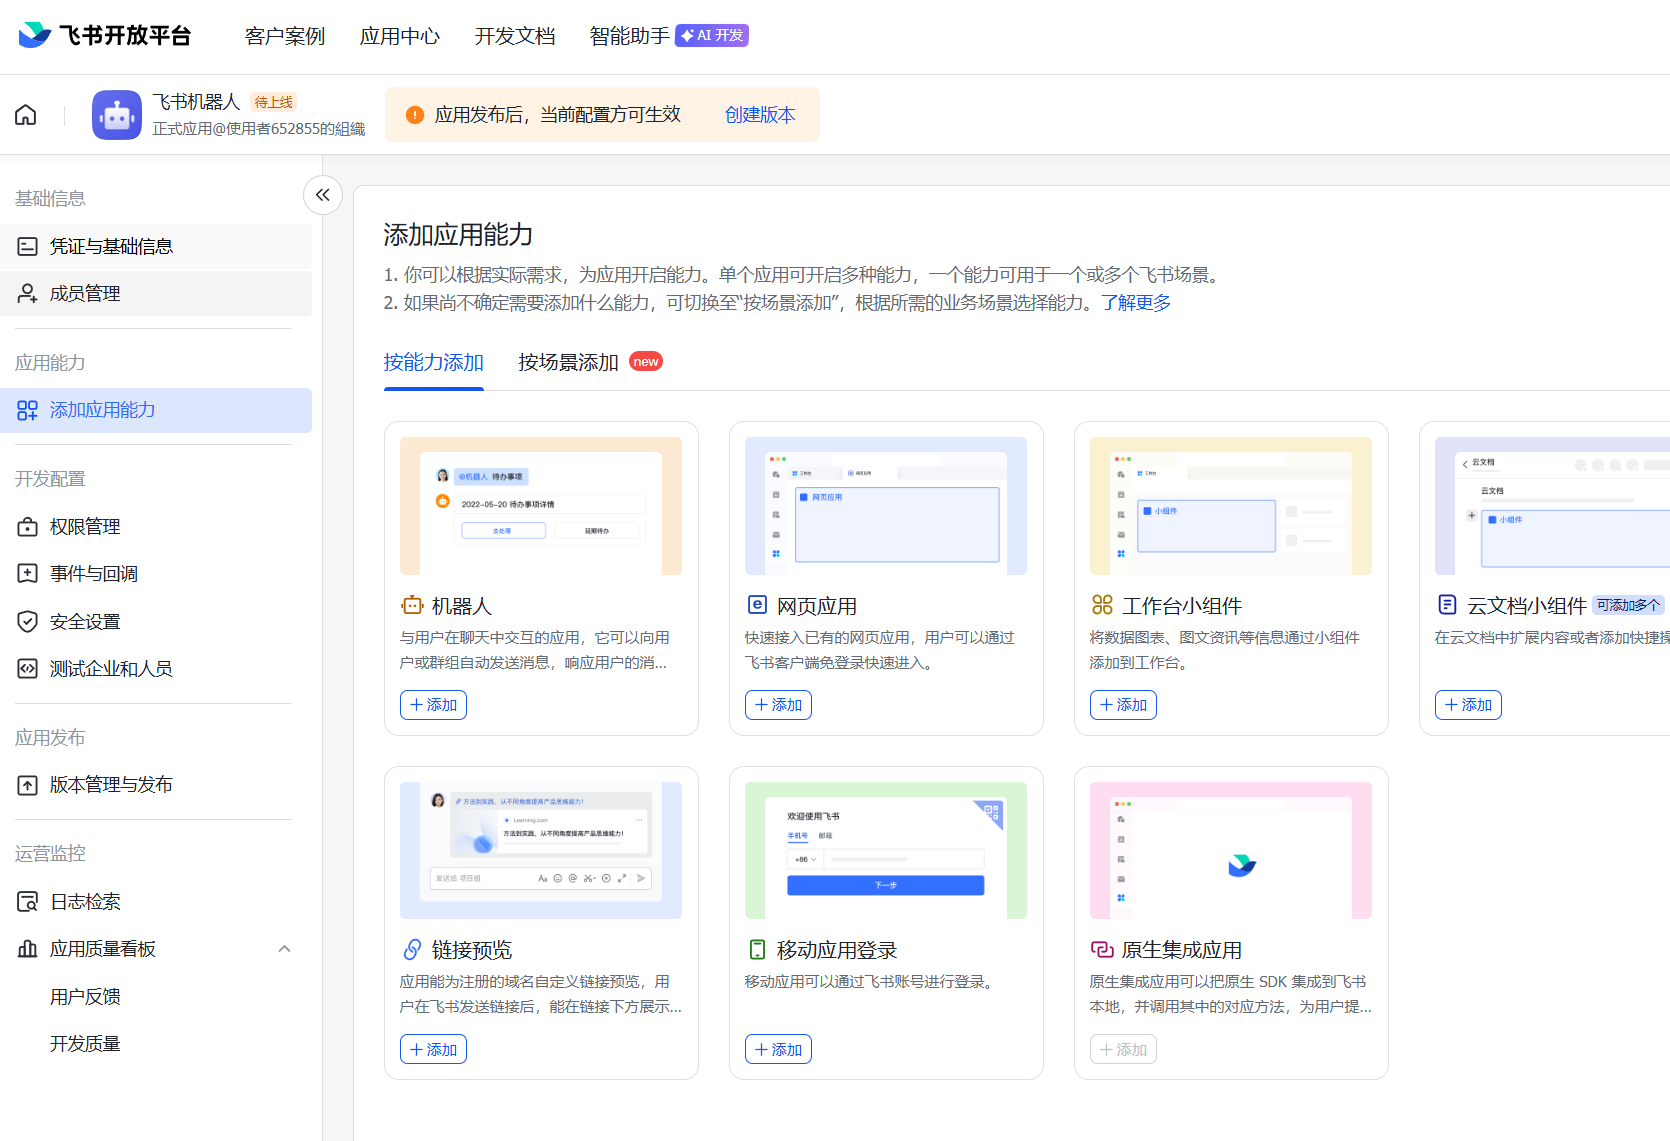The height and width of the screenshot is (1141, 1670).
Task: Click the 飞书机器人 app avatar icon
Action: click(117, 115)
